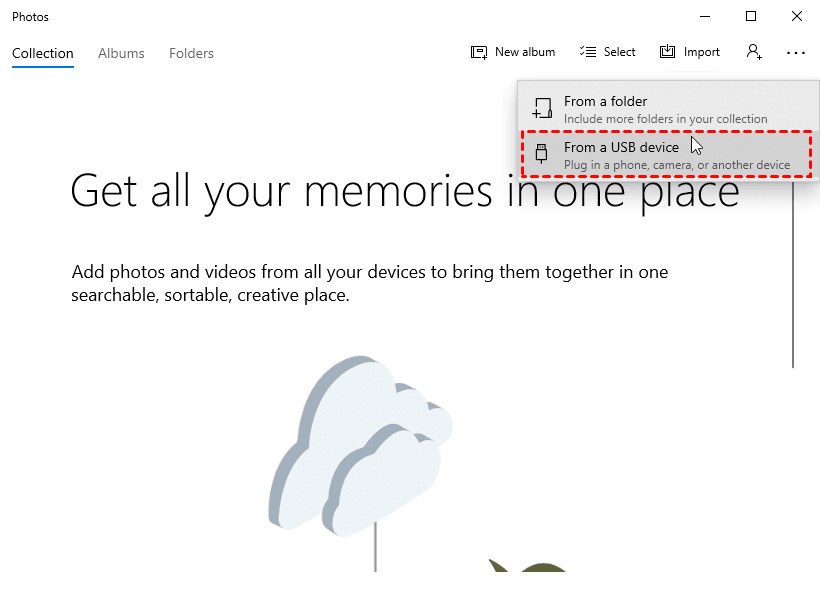This screenshot has height=596, width=820.
Task: Click the vertical scrollbar on the right
Action: 793,280
